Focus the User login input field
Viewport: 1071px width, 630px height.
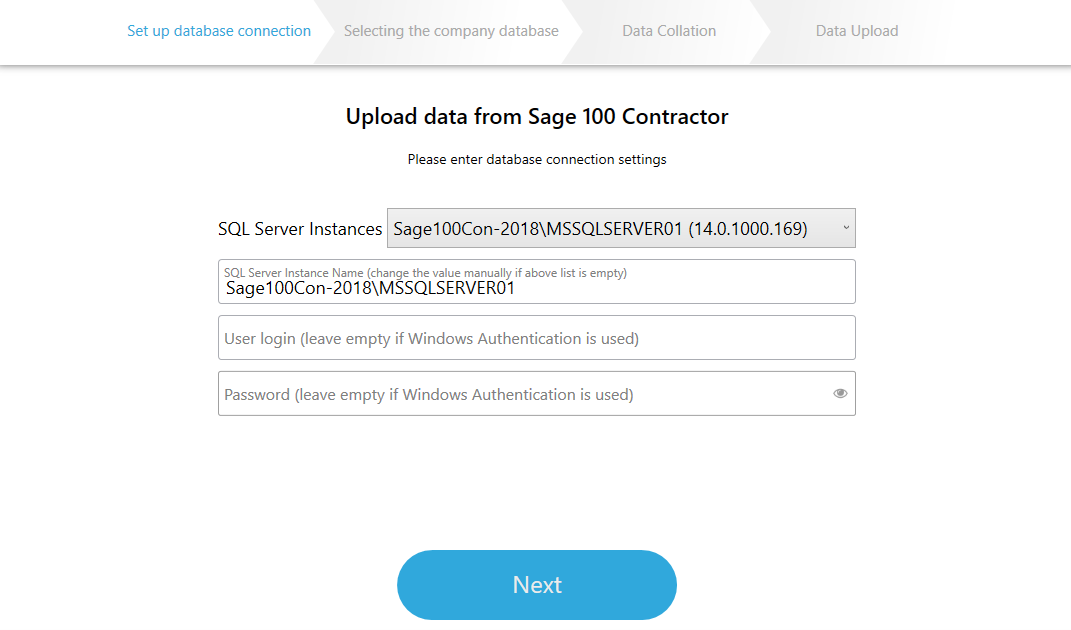[x=537, y=338]
